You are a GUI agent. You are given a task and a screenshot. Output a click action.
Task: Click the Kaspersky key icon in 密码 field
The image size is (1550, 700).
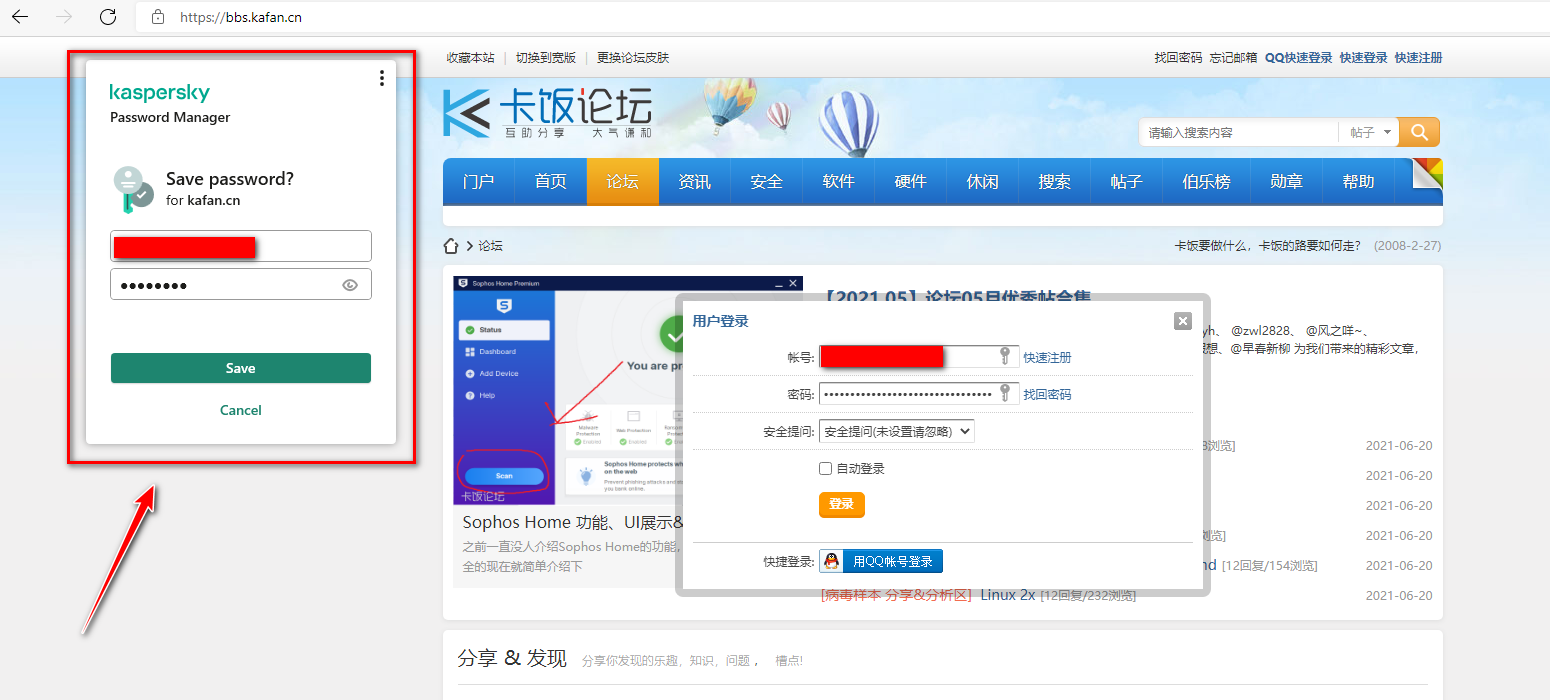click(1005, 393)
